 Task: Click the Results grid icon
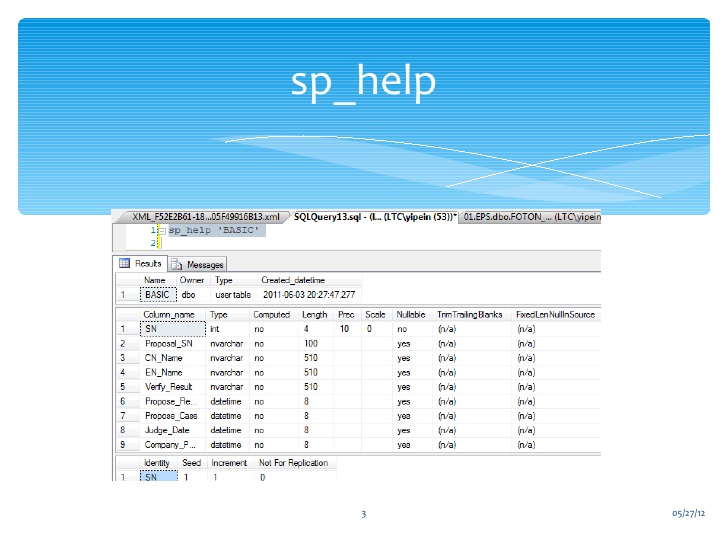point(125,264)
